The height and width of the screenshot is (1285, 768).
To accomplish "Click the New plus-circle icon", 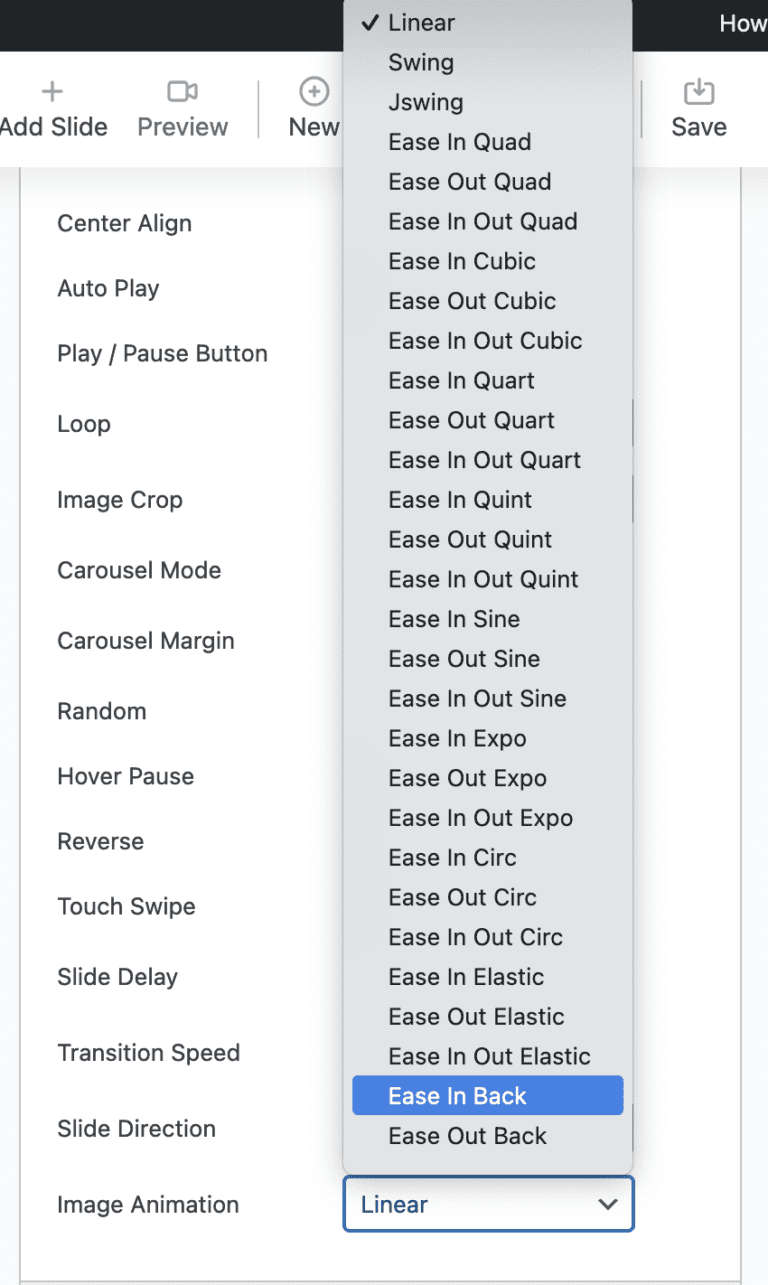I will [313, 90].
